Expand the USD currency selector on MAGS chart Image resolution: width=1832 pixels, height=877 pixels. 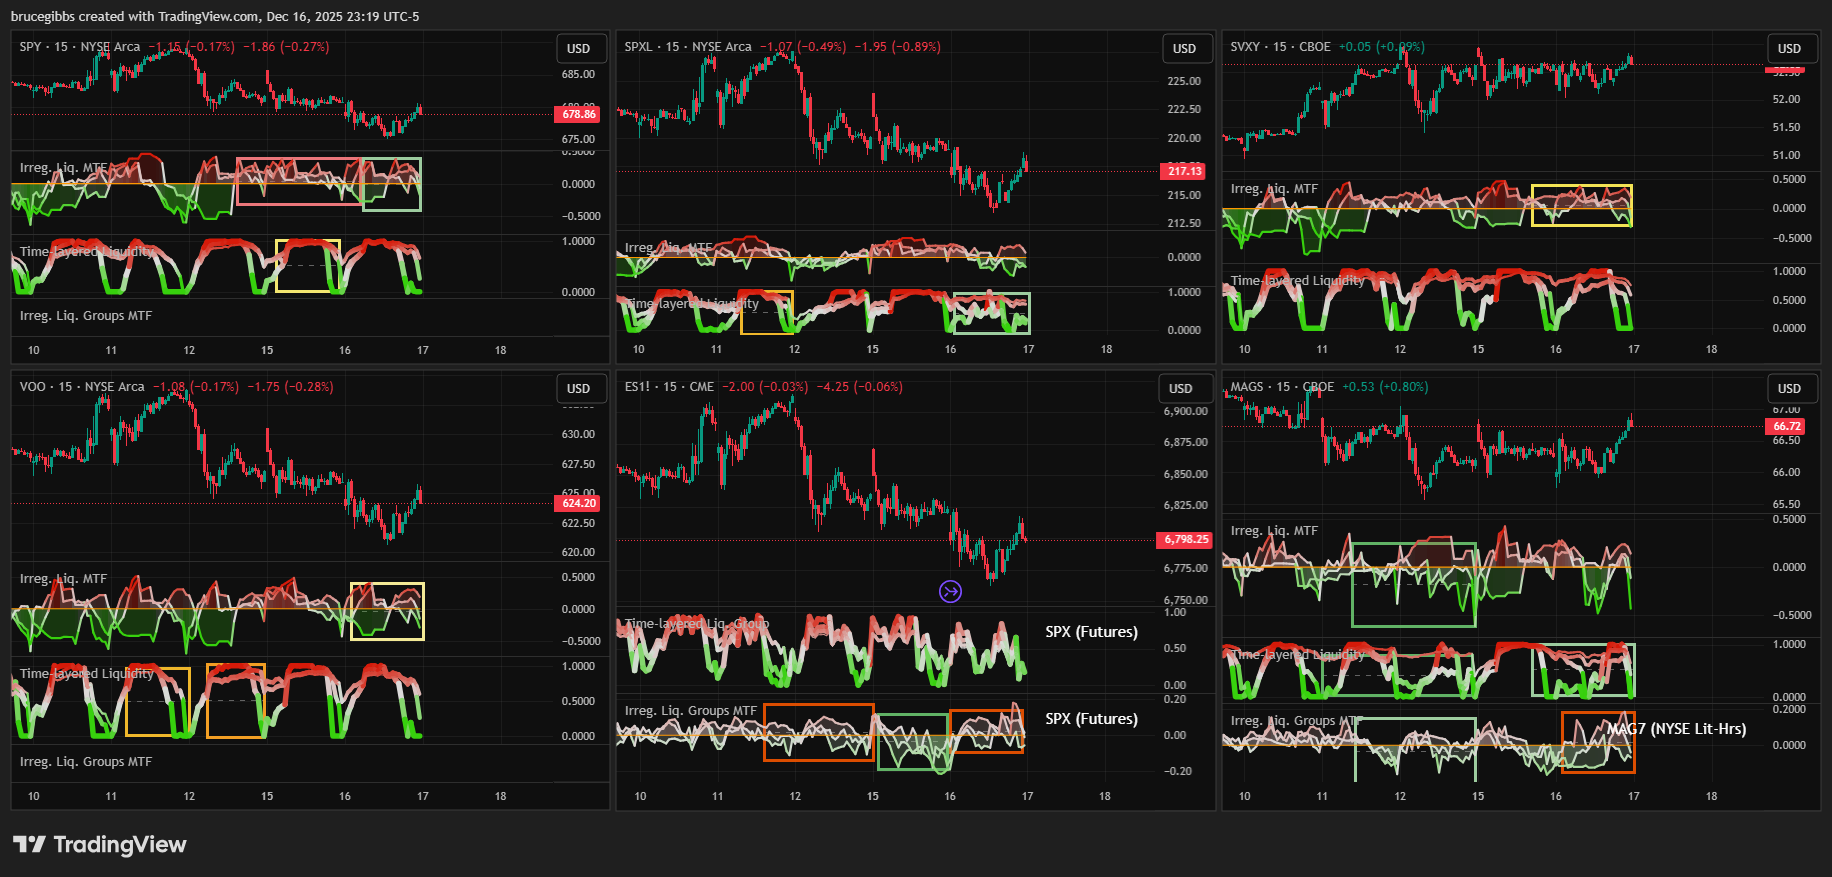click(x=1789, y=389)
